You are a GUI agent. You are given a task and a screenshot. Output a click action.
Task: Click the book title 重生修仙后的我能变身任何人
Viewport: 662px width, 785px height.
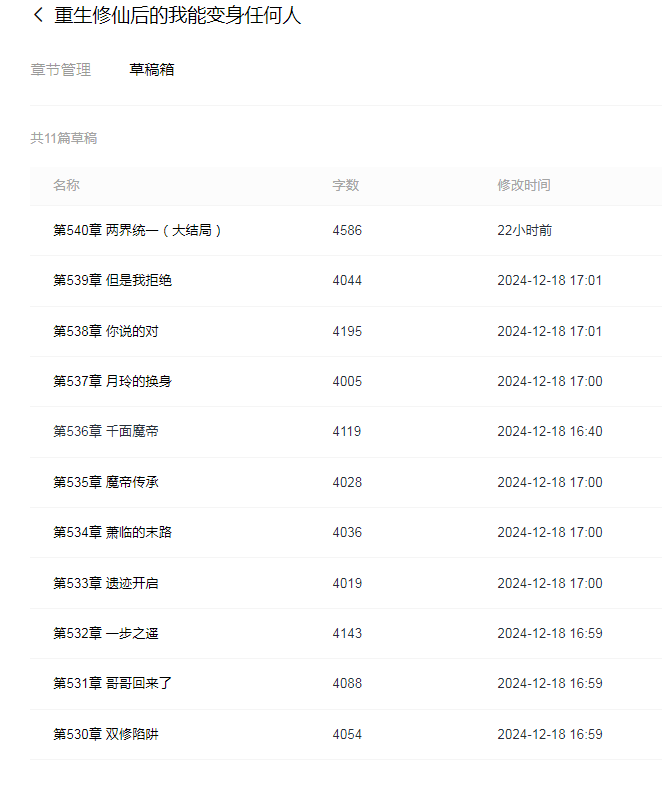177,15
